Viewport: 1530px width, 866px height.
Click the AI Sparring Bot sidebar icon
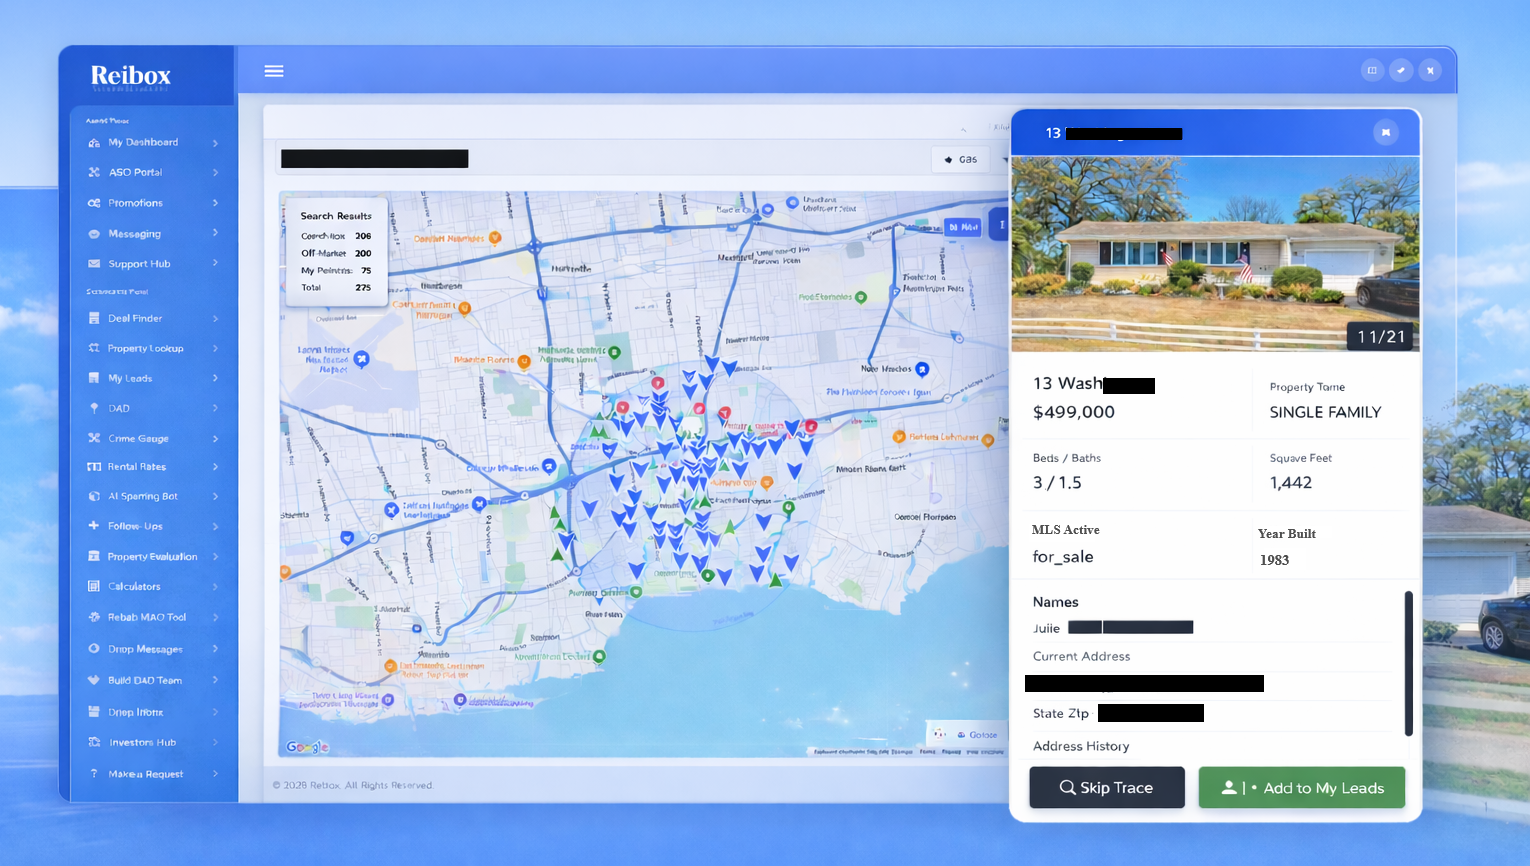[94, 496]
